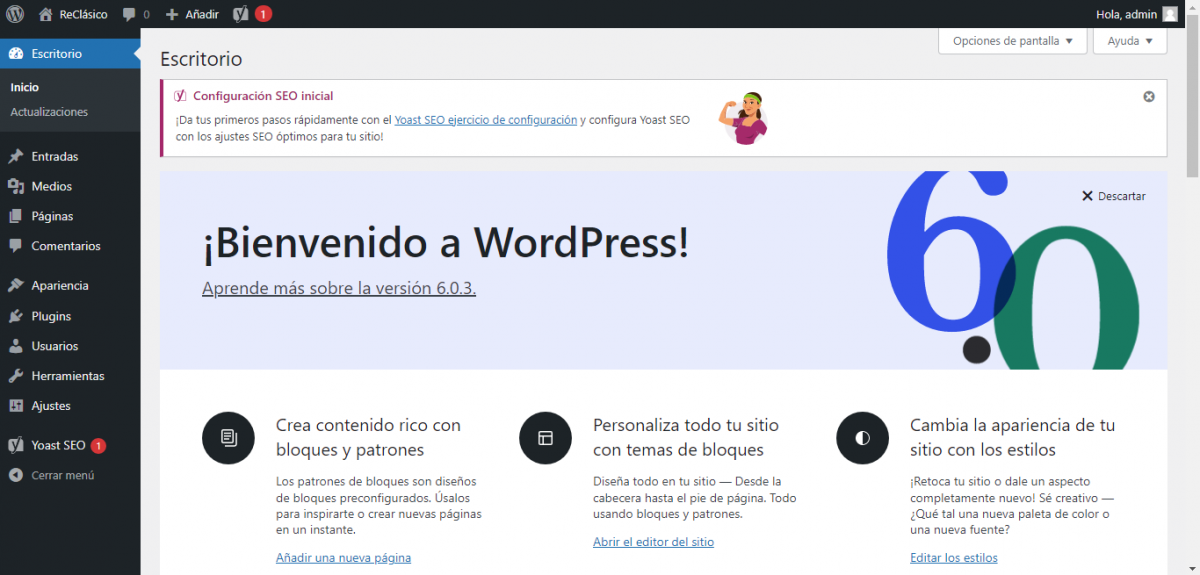Screen dimensions: 1200x575
Task: Click the block themes layout icon
Action: (545, 438)
